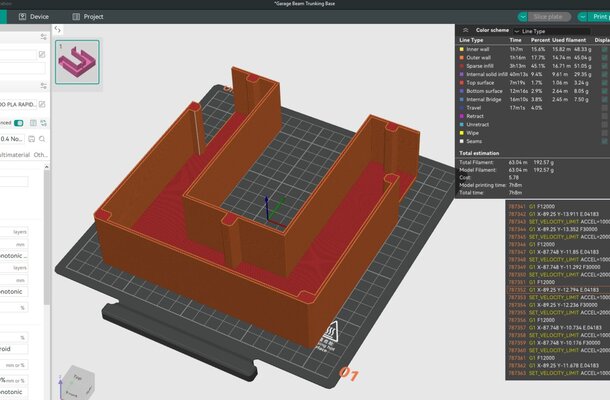Click the Total Filament 63.04 m value

coord(518,163)
